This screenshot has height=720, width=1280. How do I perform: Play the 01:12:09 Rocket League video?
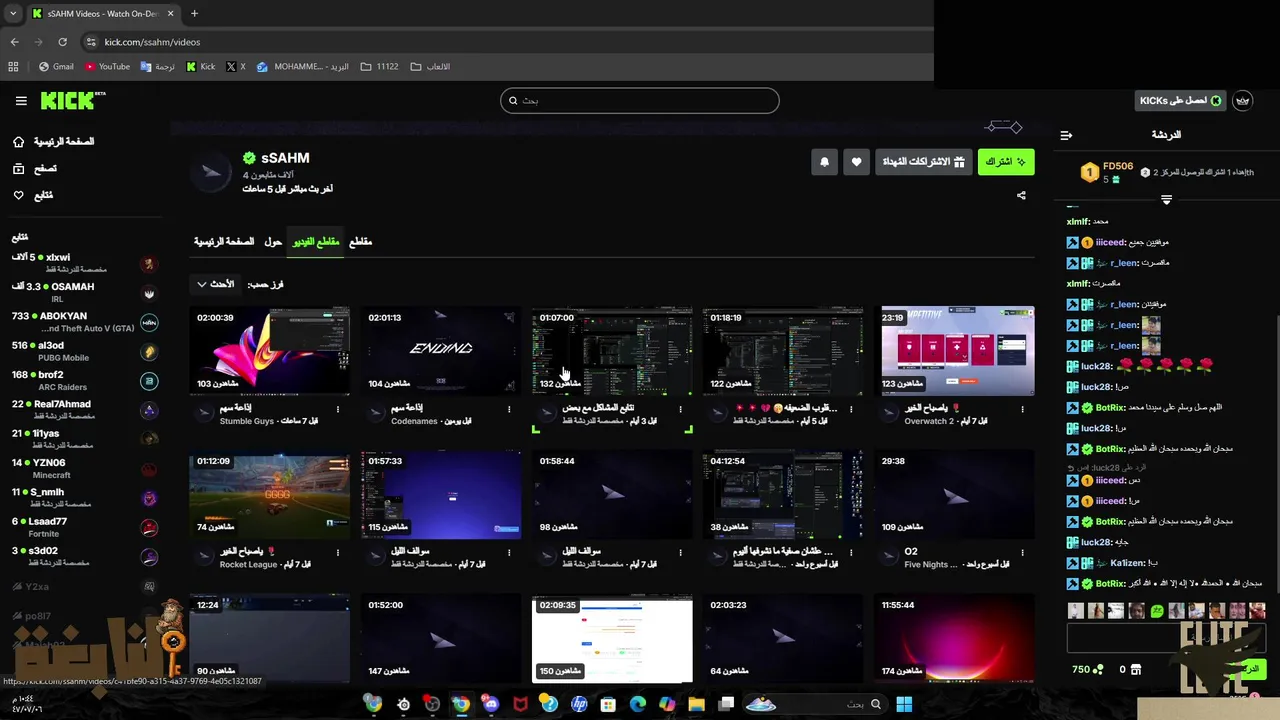coord(270,495)
